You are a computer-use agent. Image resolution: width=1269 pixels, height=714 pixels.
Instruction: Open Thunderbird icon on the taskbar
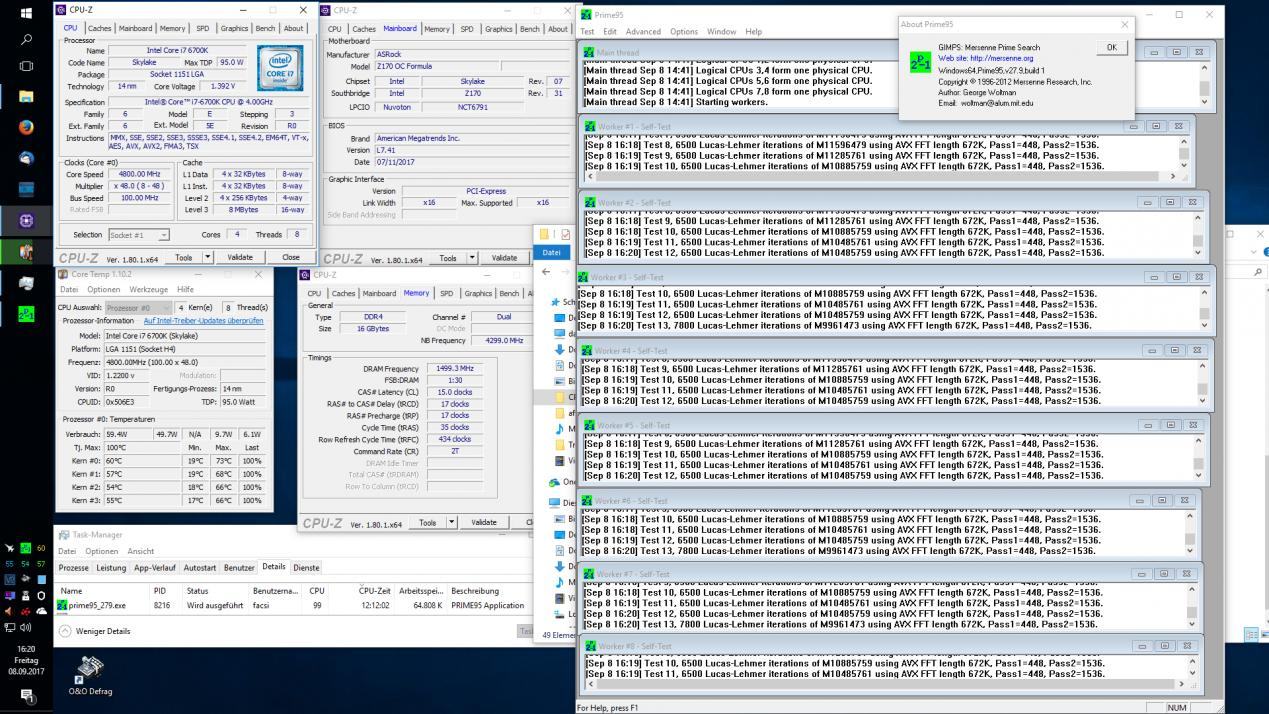pos(26,158)
